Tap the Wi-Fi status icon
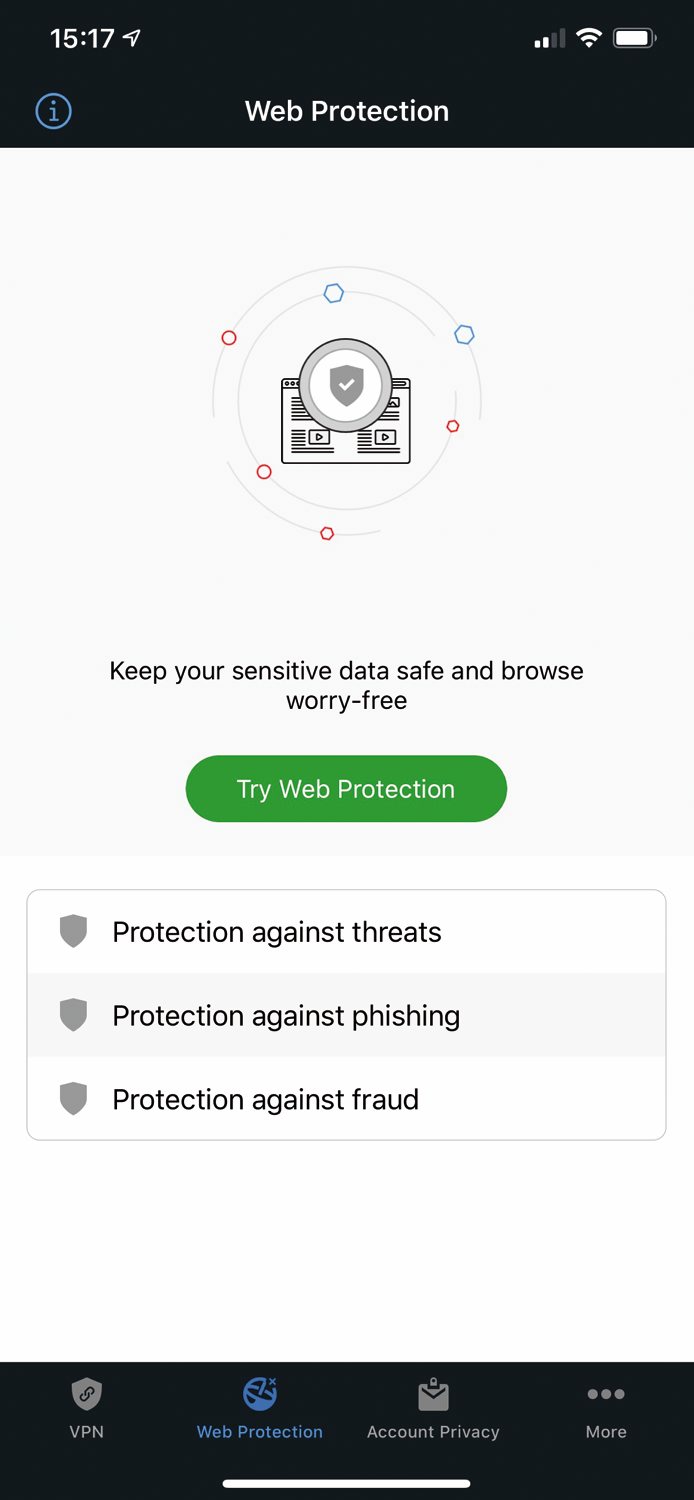 589,39
